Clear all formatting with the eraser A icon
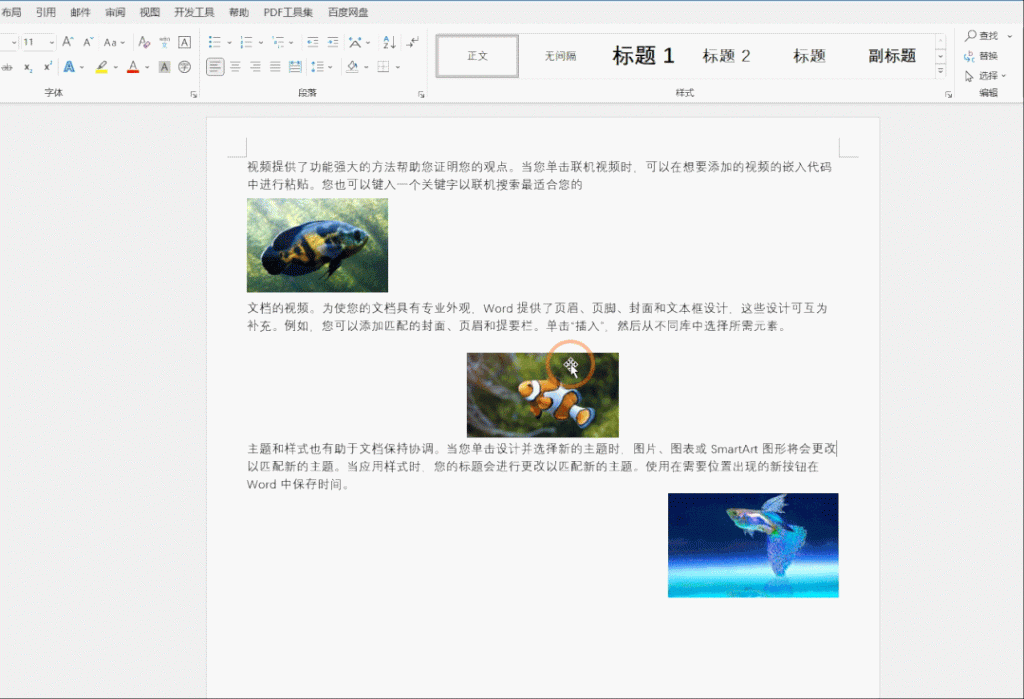Image resolution: width=1024 pixels, height=699 pixels. pyautogui.click(x=144, y=42)
